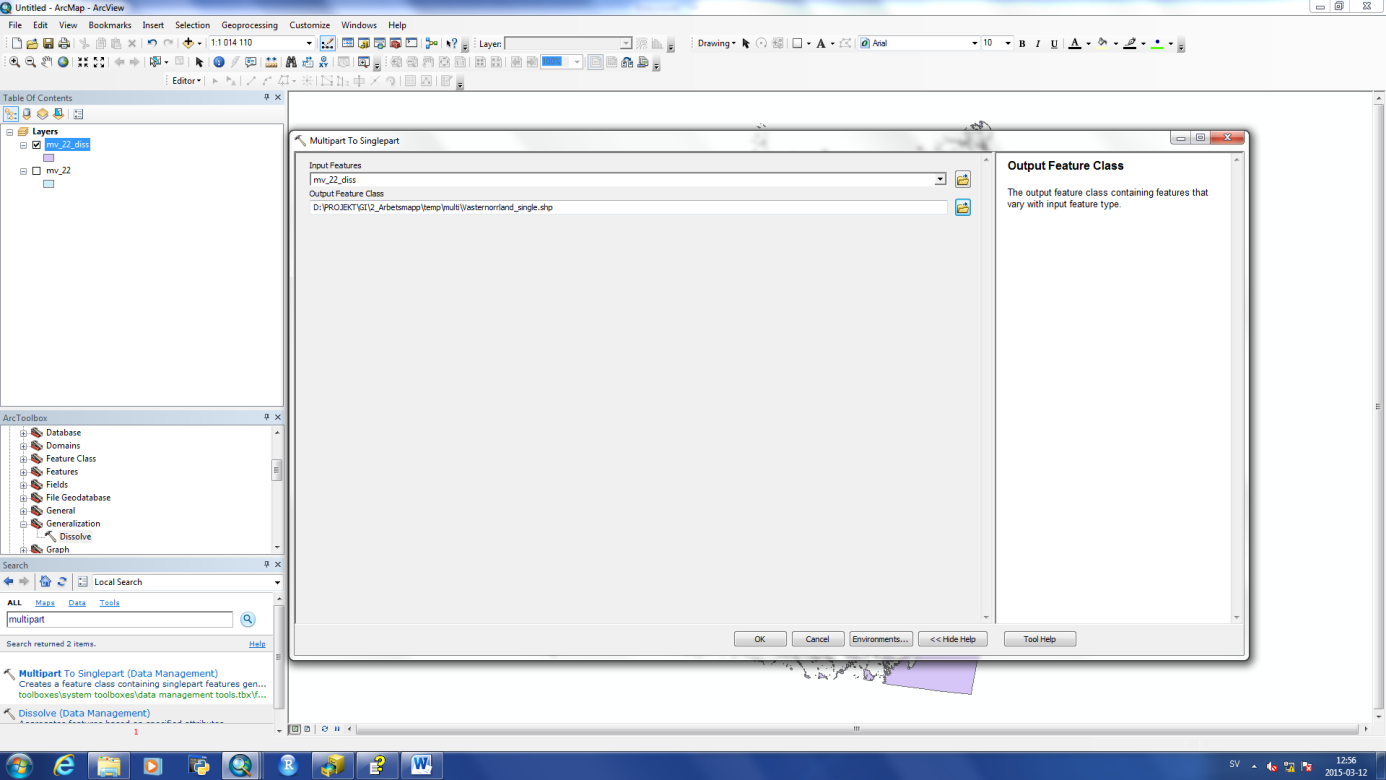Open the File menu
This screenshot has width=1386, height=780.
[15, 25]
